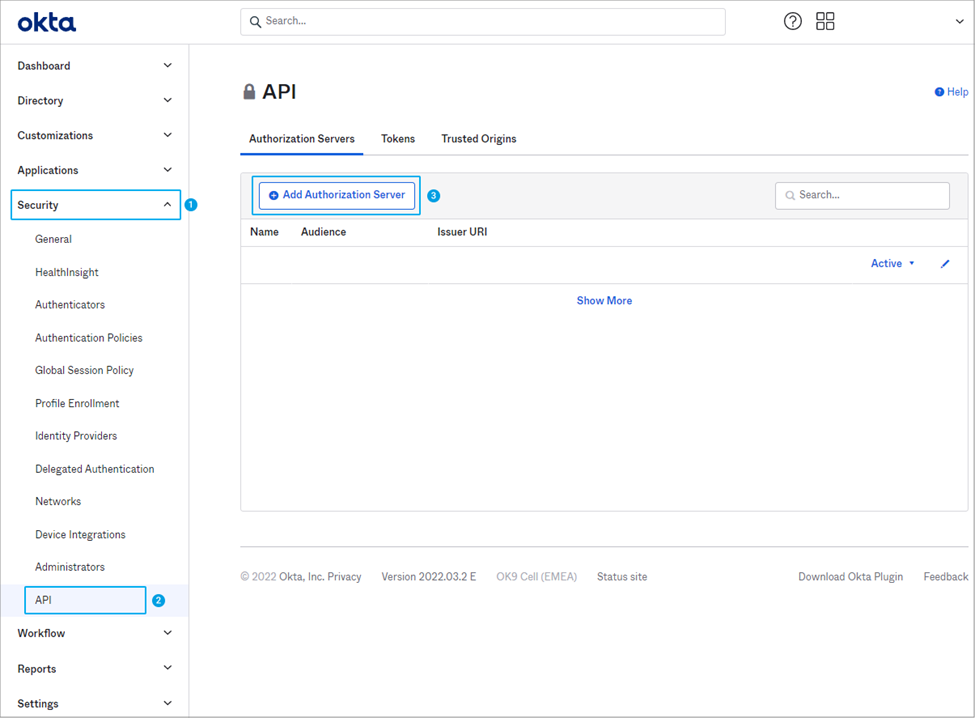Click the Audience column header

(323, 232)
